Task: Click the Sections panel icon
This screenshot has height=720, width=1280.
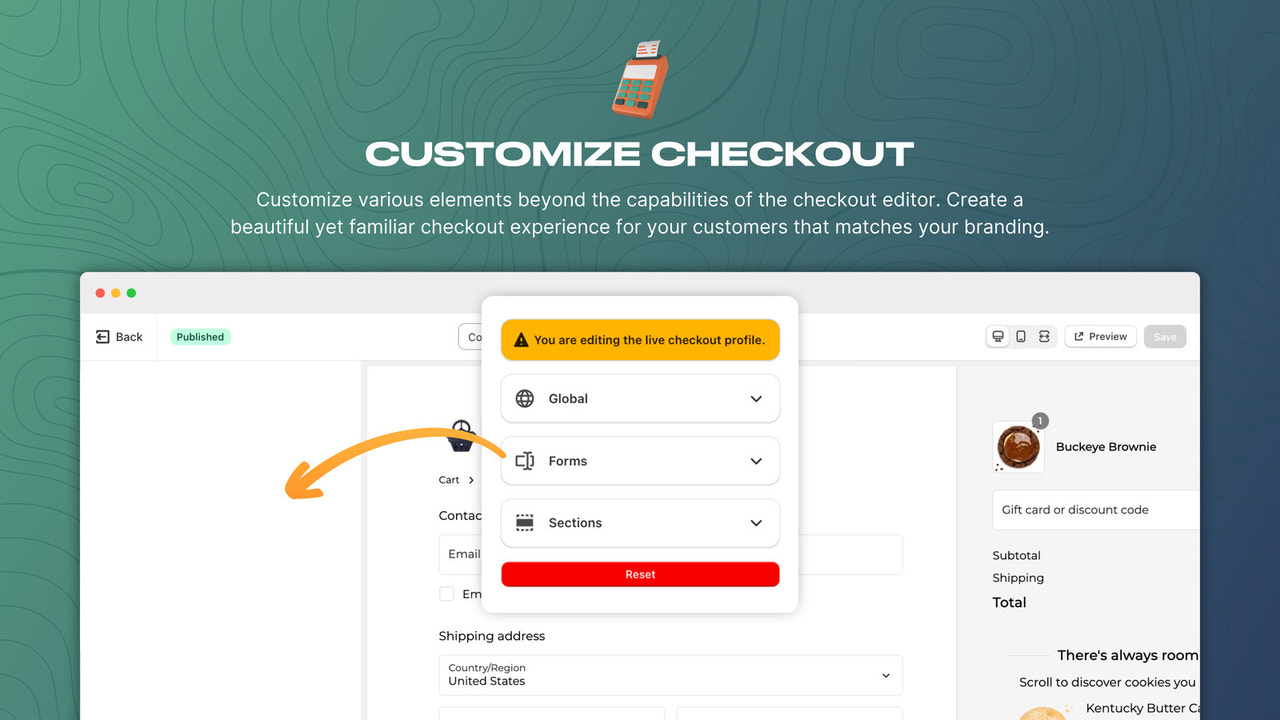Action: tap(525, 522)
